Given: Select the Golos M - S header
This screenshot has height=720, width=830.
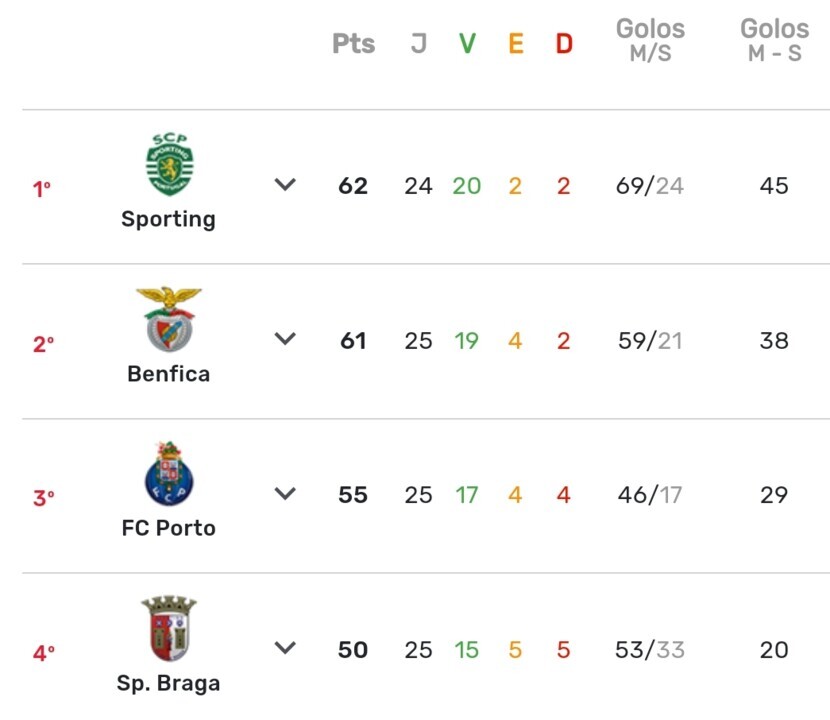Looking at the screenshot, I should (x=774, y=41).
